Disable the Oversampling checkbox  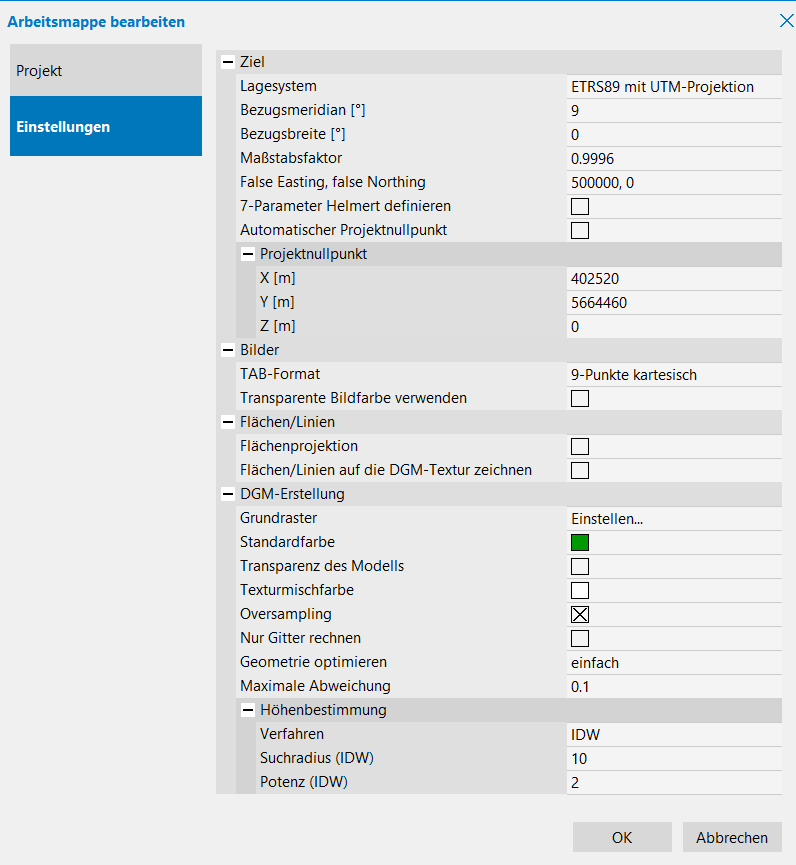pyautogui.click(x=580, y=614)
